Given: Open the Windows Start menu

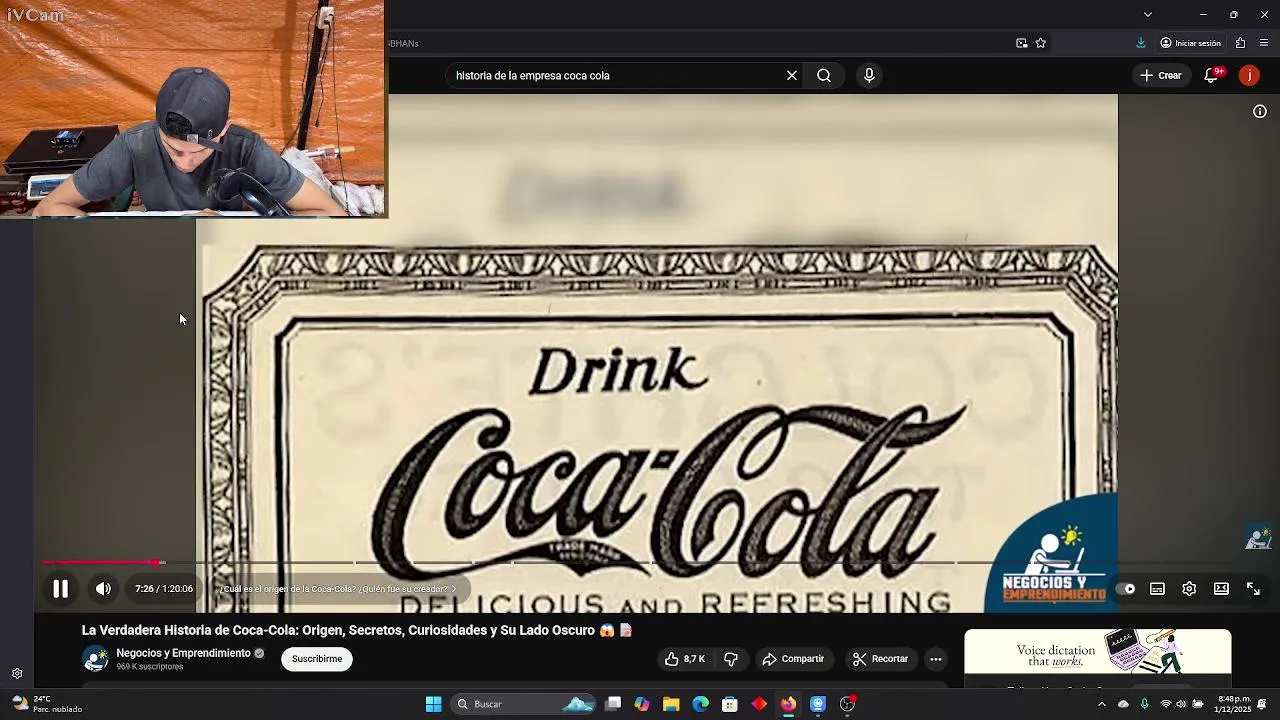Looking at the screenshot, I should 433,704.
